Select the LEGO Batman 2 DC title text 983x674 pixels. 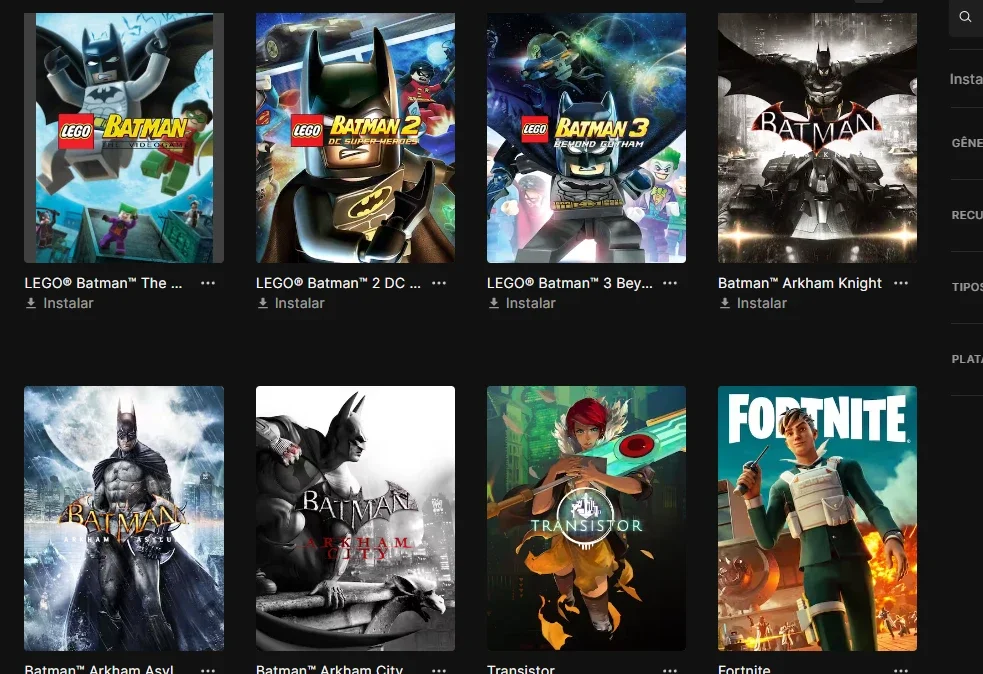pyautogui.click(x=339, y=283)
